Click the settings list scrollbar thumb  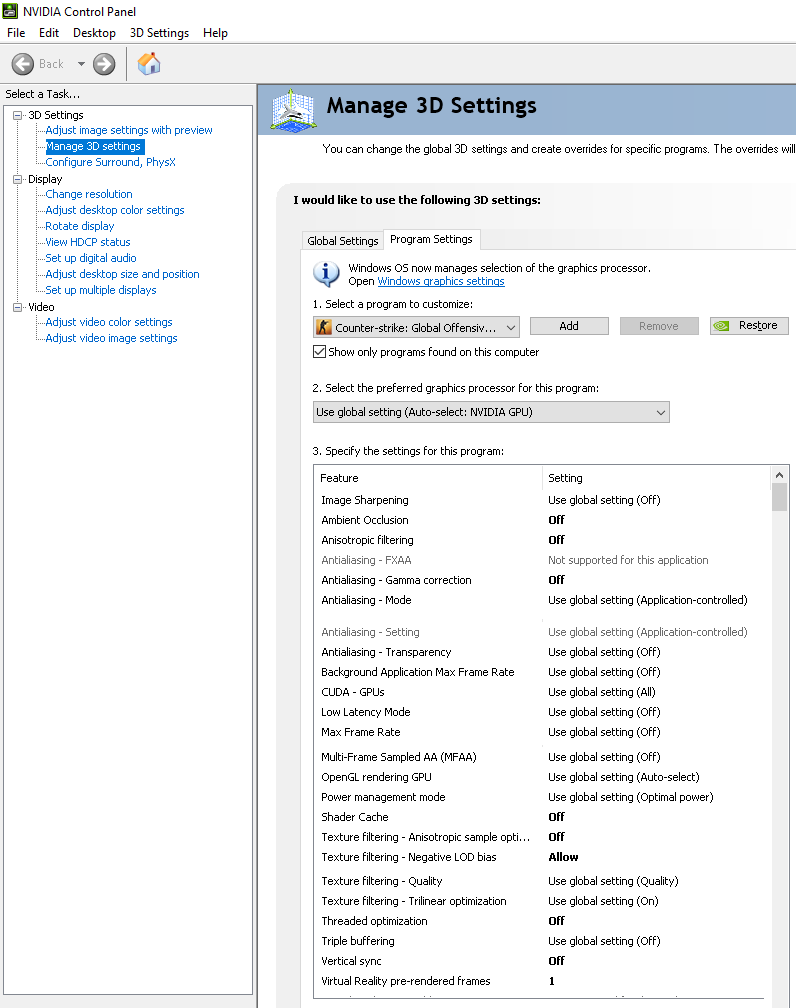[779, 498]
